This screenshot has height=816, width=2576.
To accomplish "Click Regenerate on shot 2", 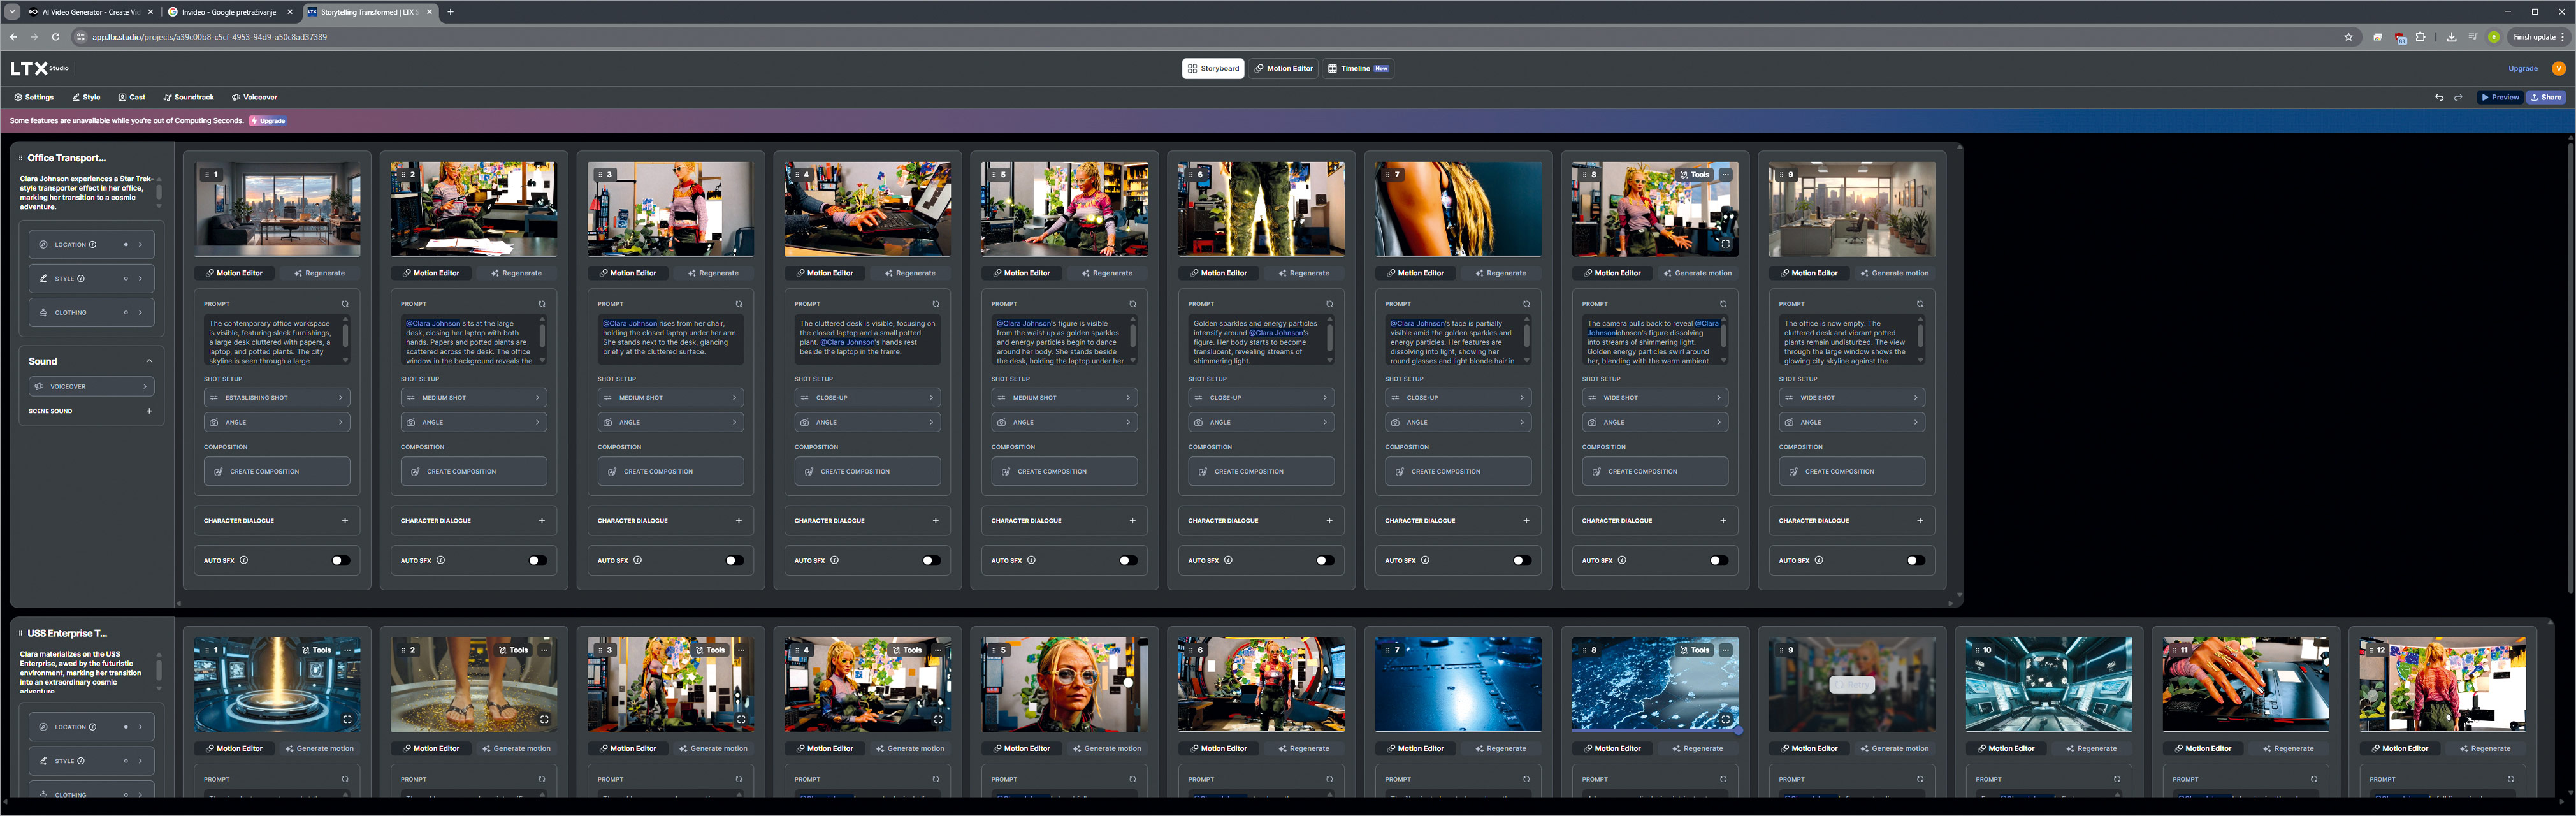I will (x=516, y=273).
